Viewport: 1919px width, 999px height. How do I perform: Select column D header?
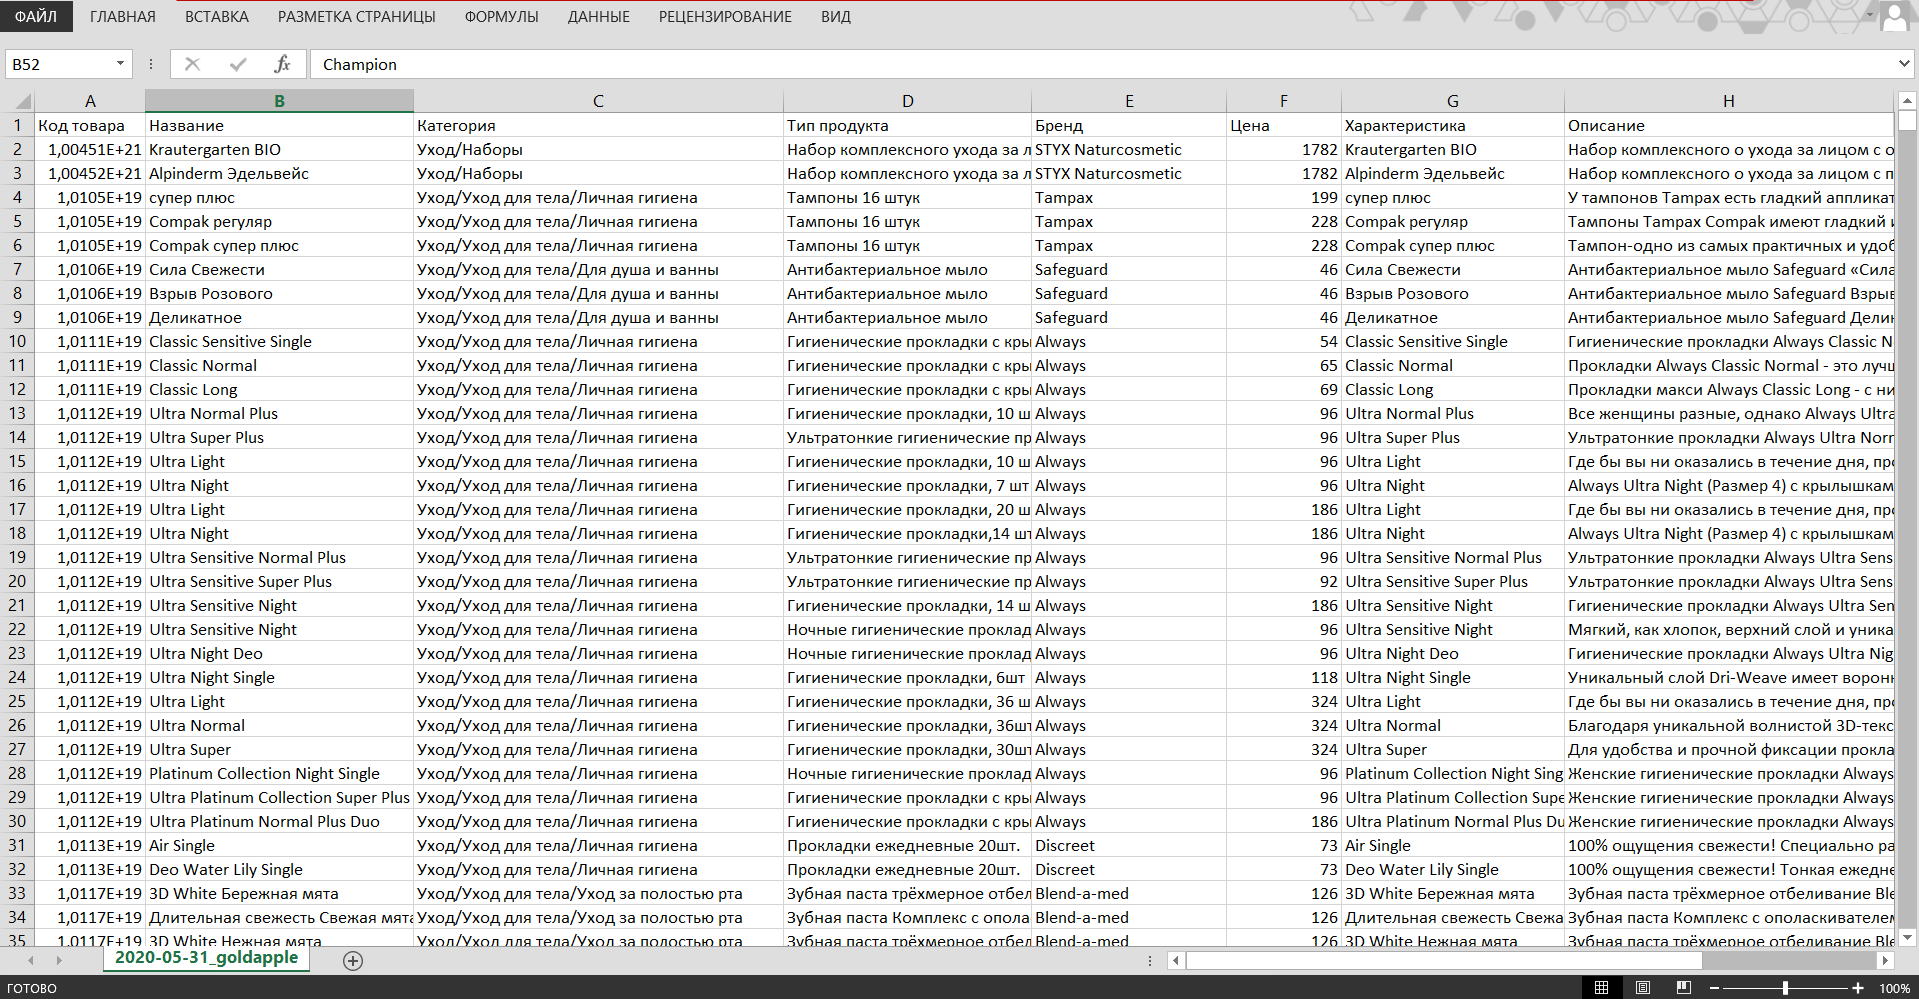point(907,101)
